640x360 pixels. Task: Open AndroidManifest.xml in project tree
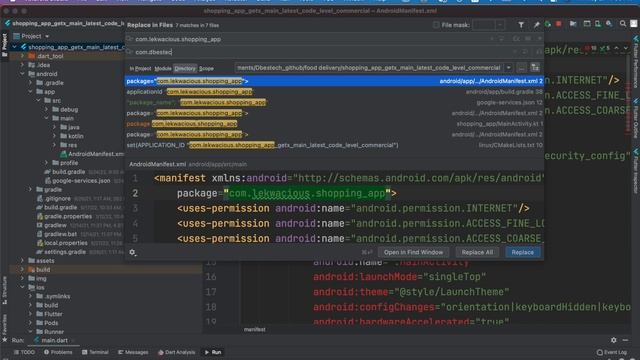pos(92,154)
